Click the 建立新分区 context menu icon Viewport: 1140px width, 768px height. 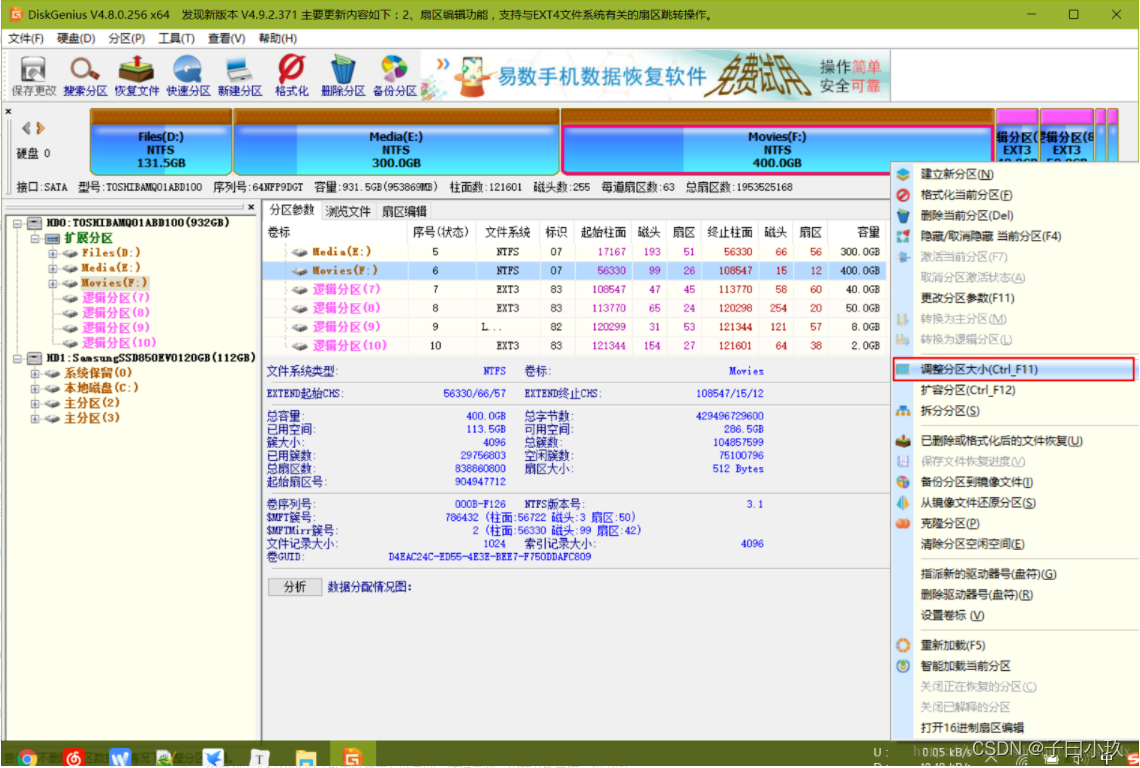[x=903, y=175]
